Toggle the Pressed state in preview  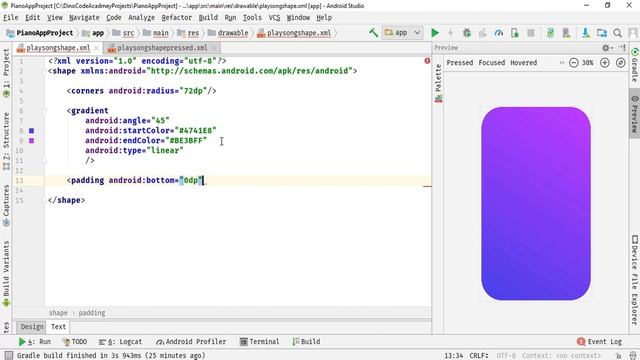460,62
